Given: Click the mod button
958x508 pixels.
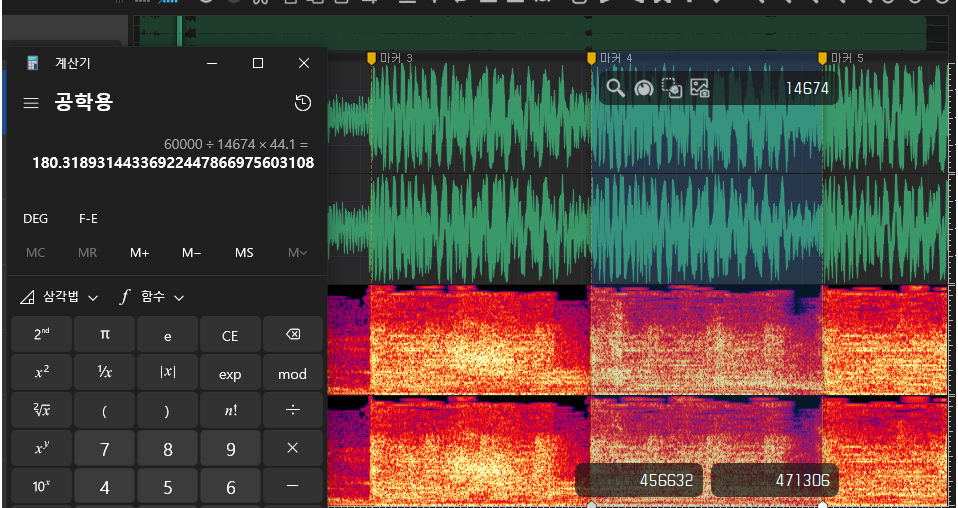Looking at the screenshot, I should (x=293, y=373).
